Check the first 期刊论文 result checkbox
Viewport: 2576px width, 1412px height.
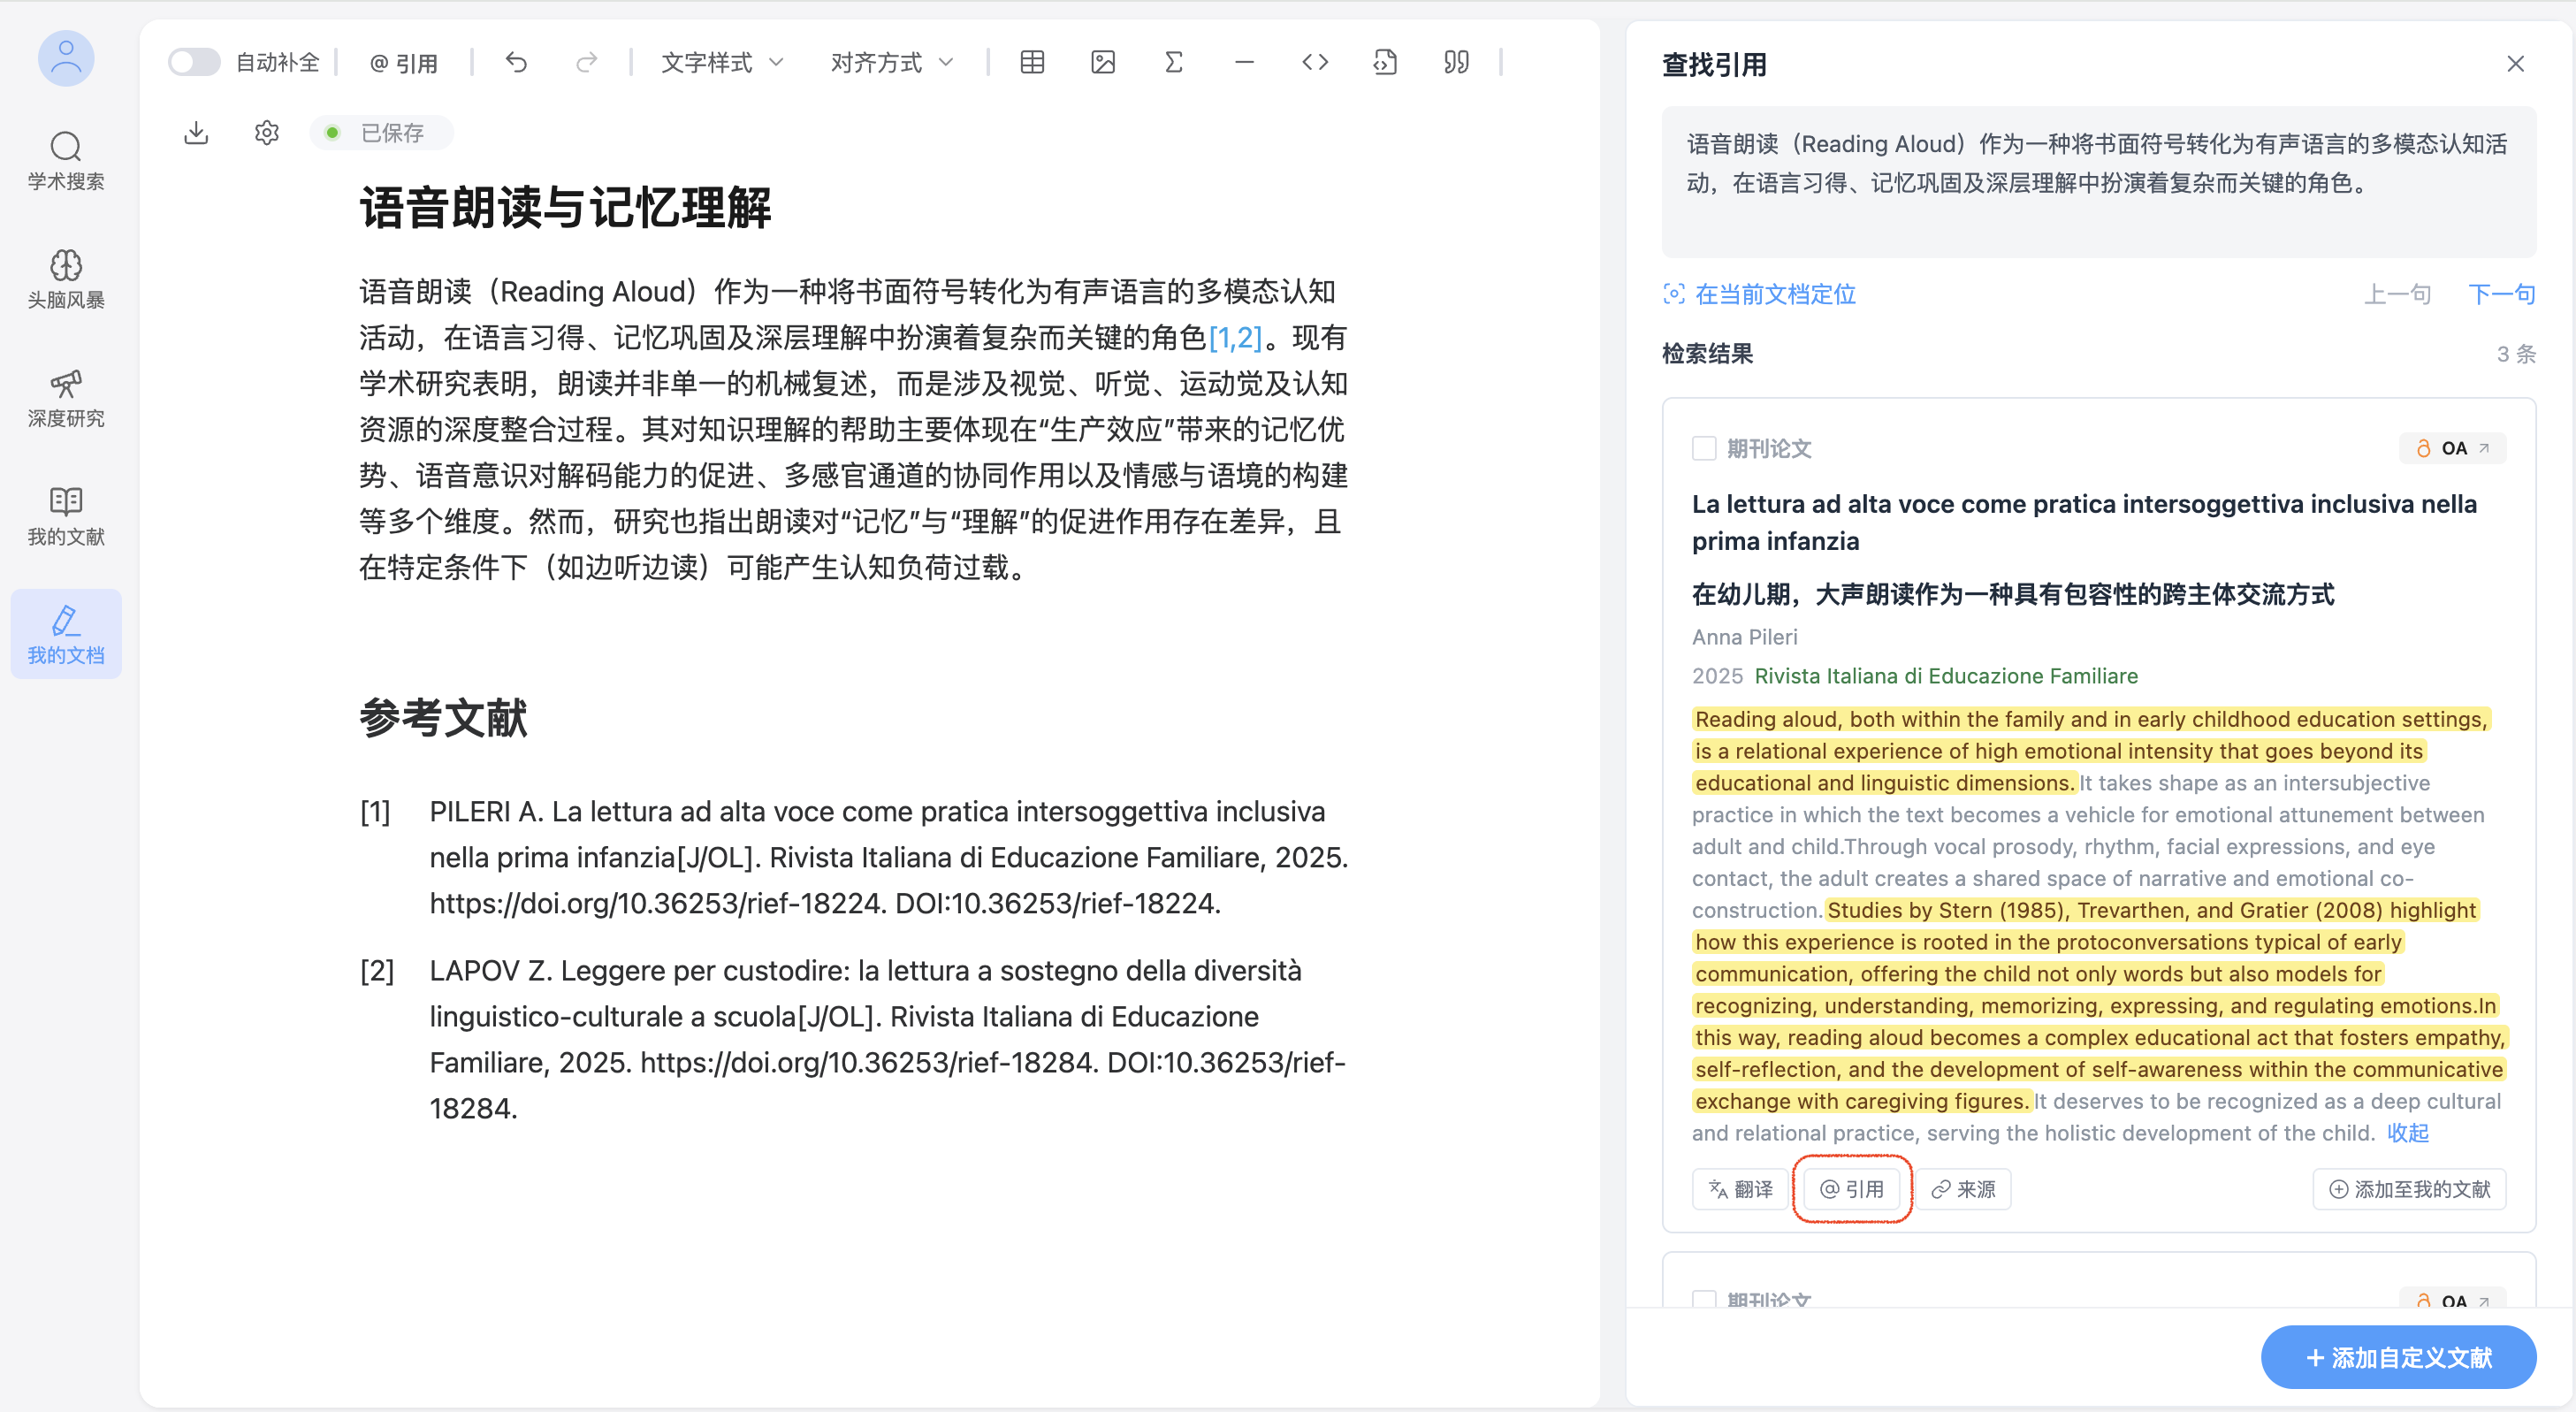tap(1704, 448)
